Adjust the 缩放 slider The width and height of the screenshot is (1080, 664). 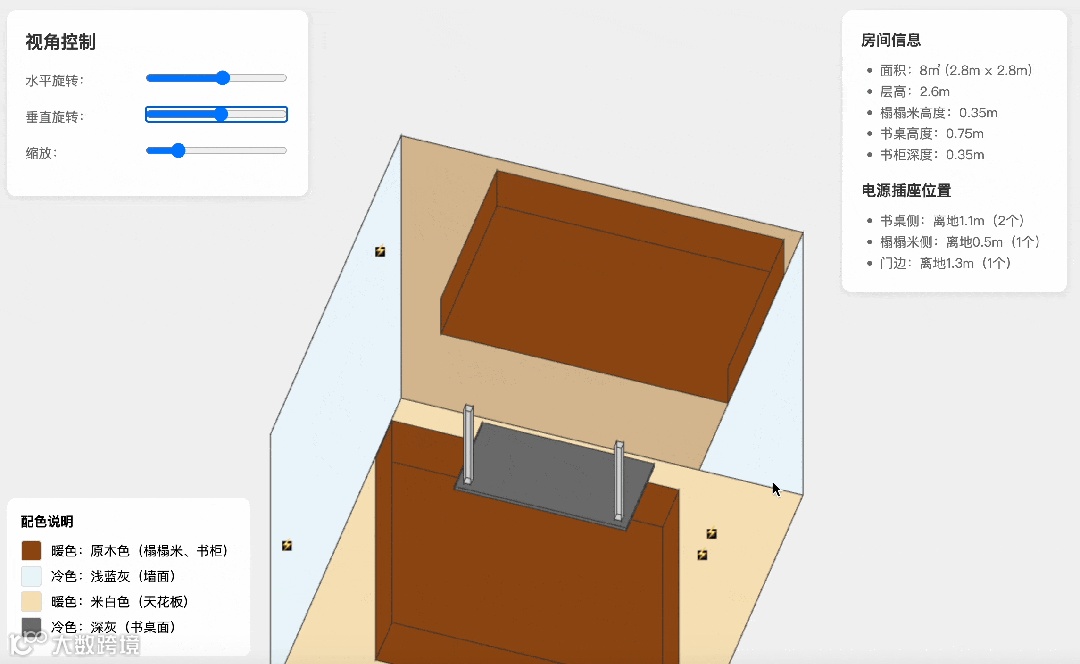click(216, 150)
